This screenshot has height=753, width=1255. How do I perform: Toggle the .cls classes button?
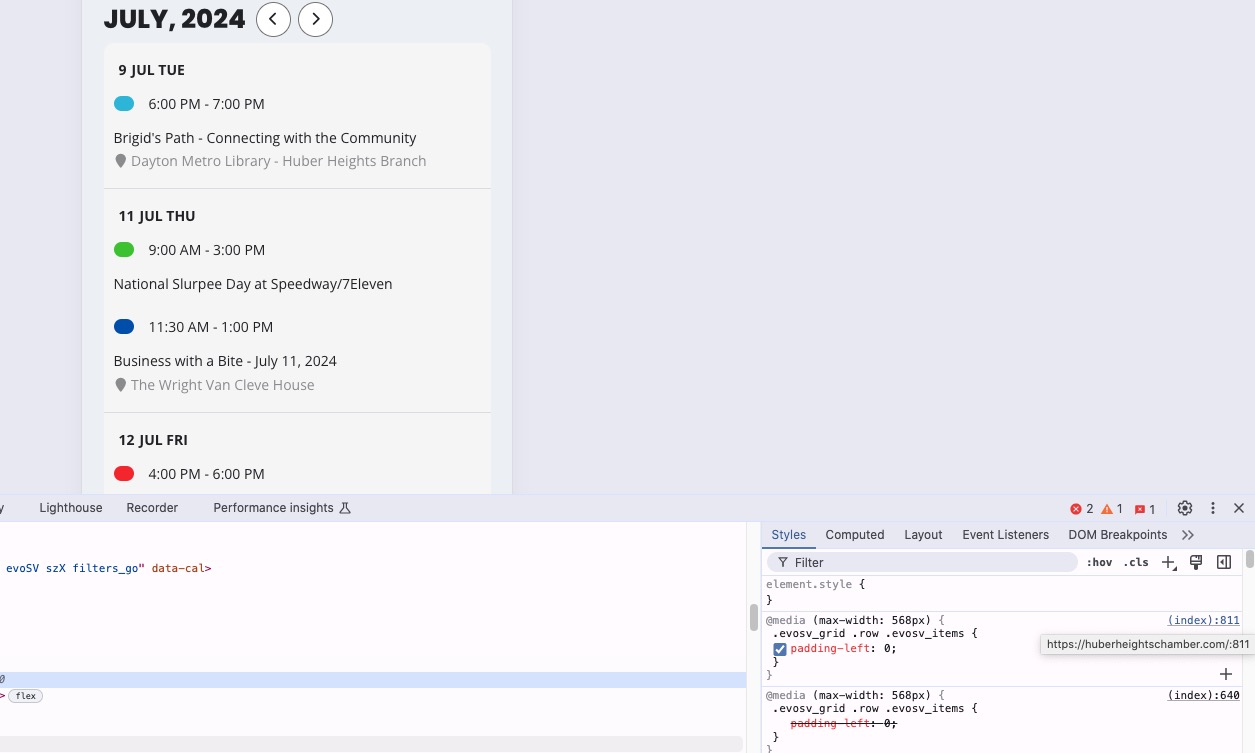pyautogui.click(x=1136, y=563)
